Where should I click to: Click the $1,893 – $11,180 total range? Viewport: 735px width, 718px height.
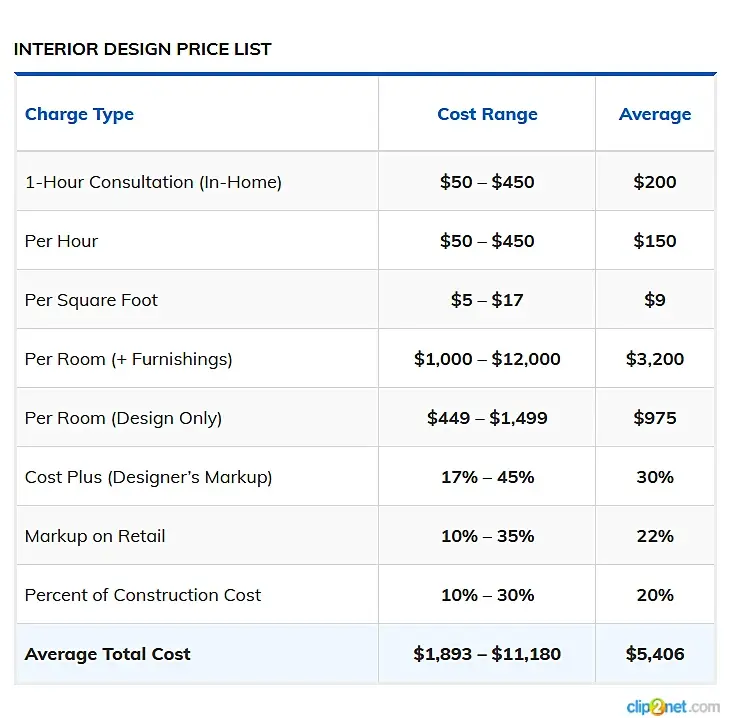tap(487, 654)
